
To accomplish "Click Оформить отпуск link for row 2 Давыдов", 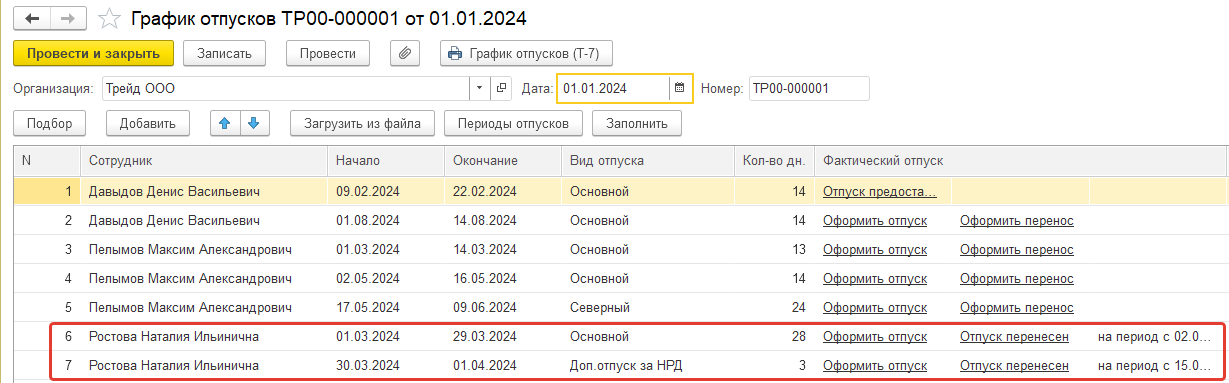I will [875, 220].
